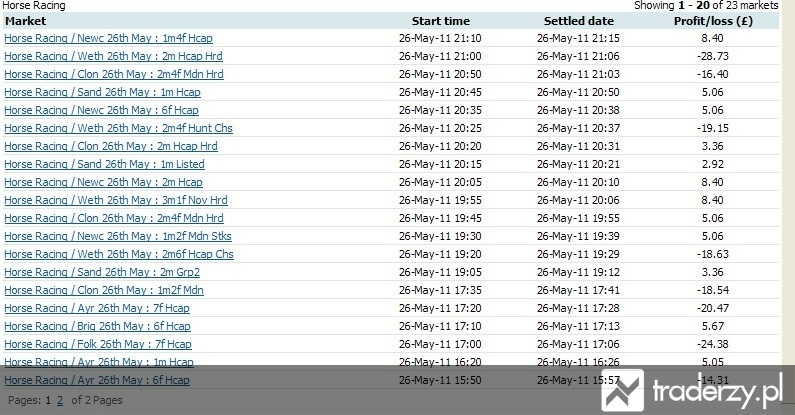Open Sand 26th May 2m Grp2 market
Image resolution: width=795 pixels, height=415 pixels.
point(102,272)
